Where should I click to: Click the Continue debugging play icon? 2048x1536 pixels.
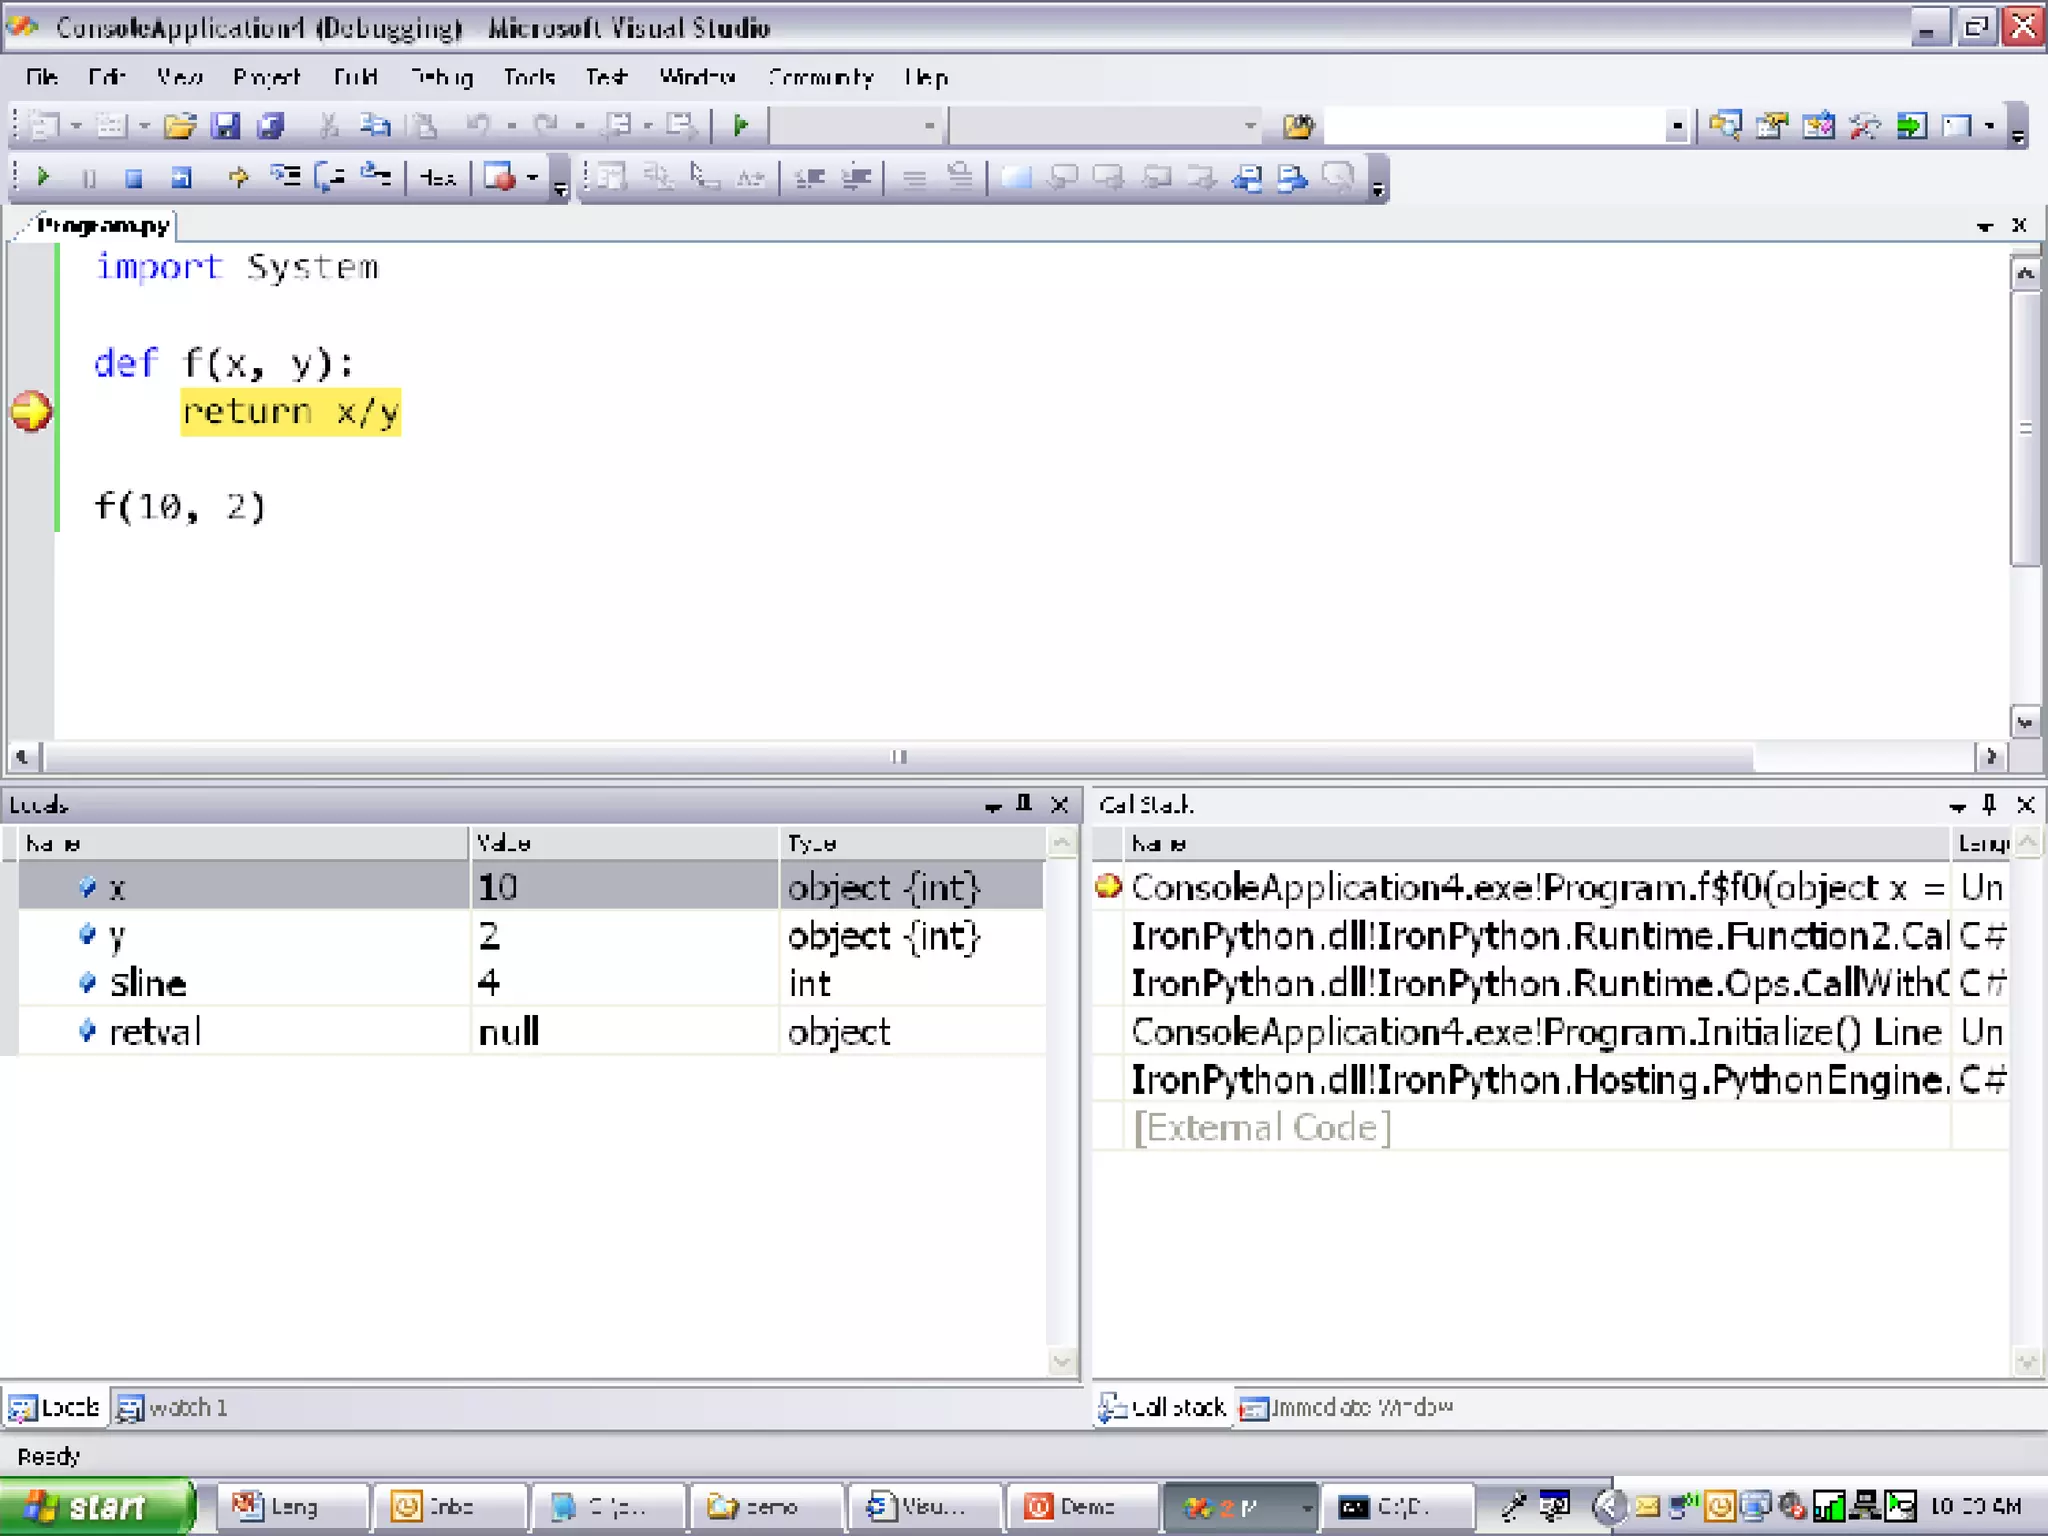click(43, 177)
